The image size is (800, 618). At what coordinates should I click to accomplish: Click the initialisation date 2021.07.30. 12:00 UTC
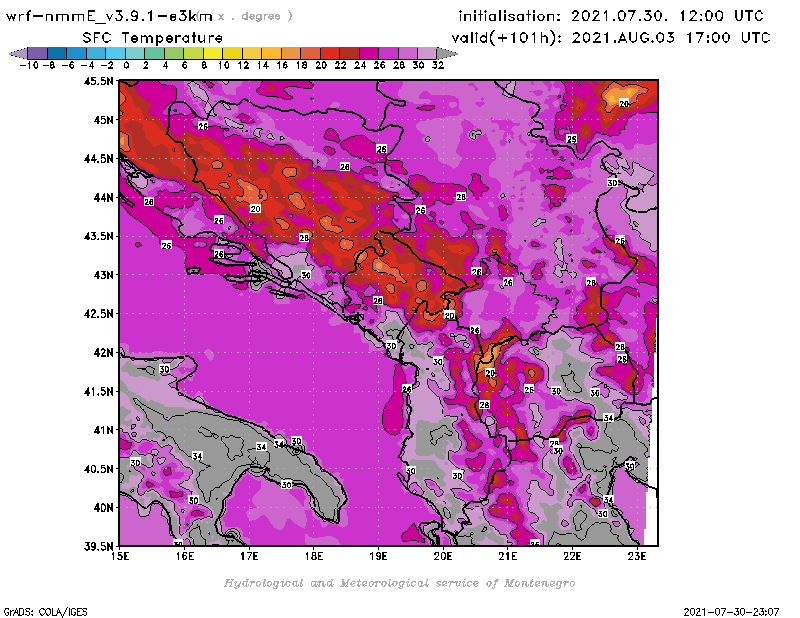pyautogui.click(x=667, y=16)
